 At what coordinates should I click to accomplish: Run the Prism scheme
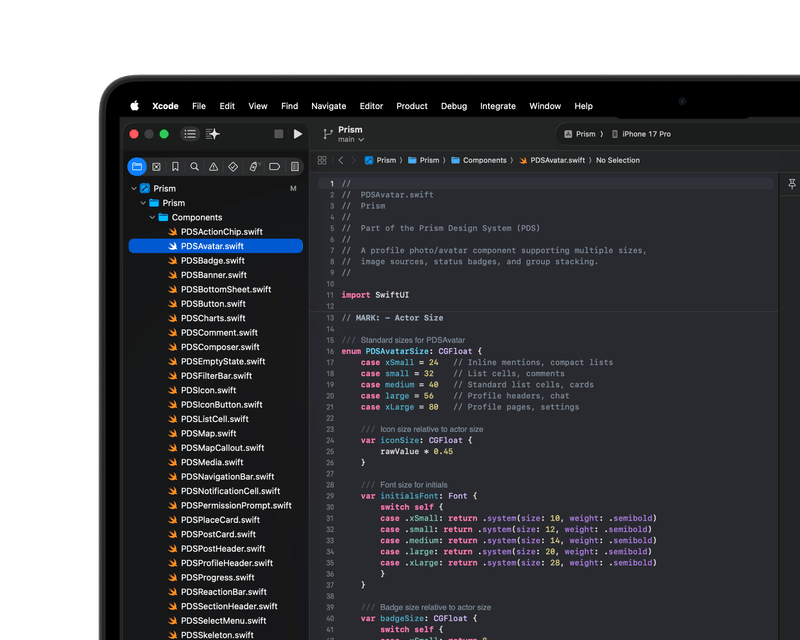pyautogui.click(x=298, y=134)
